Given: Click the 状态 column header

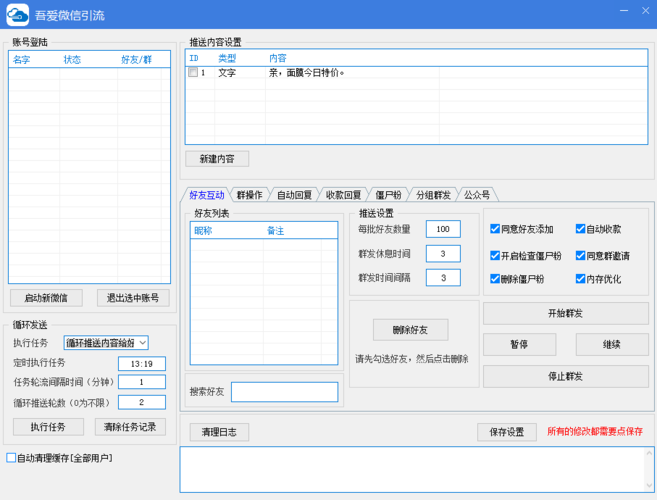Looking at the screenshot, I should tap(72, 60).
